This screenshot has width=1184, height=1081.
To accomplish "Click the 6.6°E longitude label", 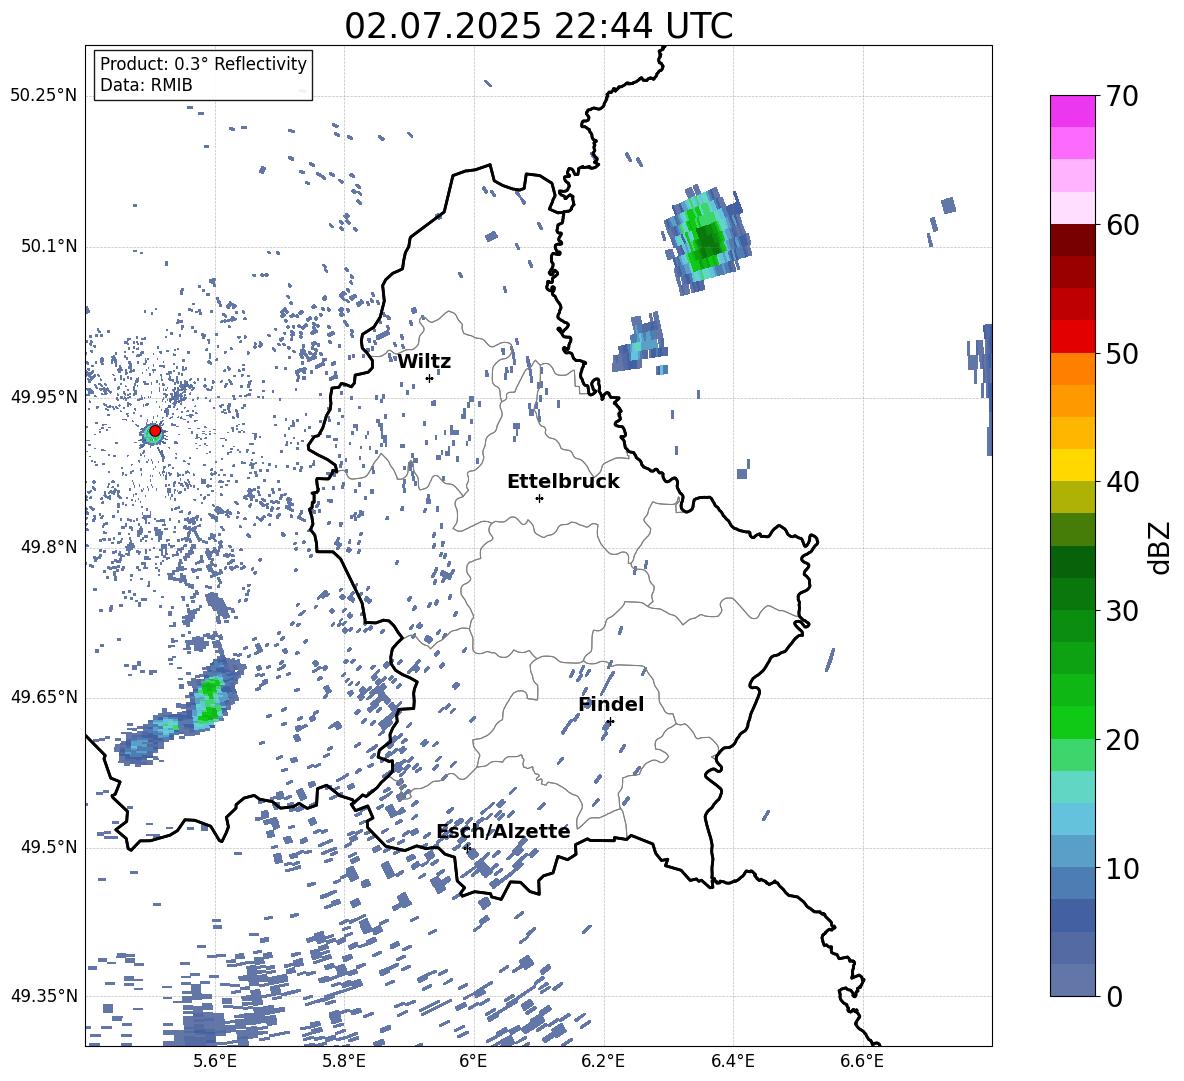I will pos(862,1061).
